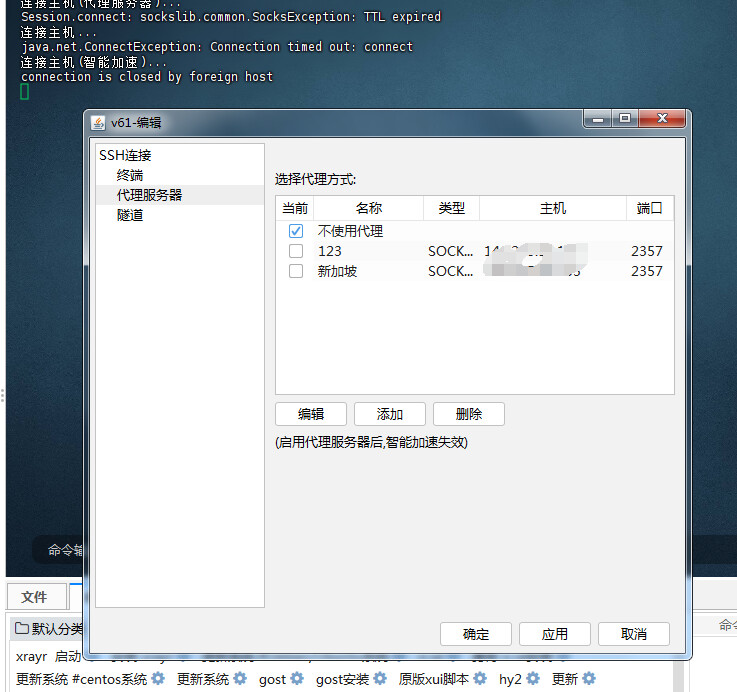Click the 应用 button
737x692 pixels.
click(x=555, y=634)
